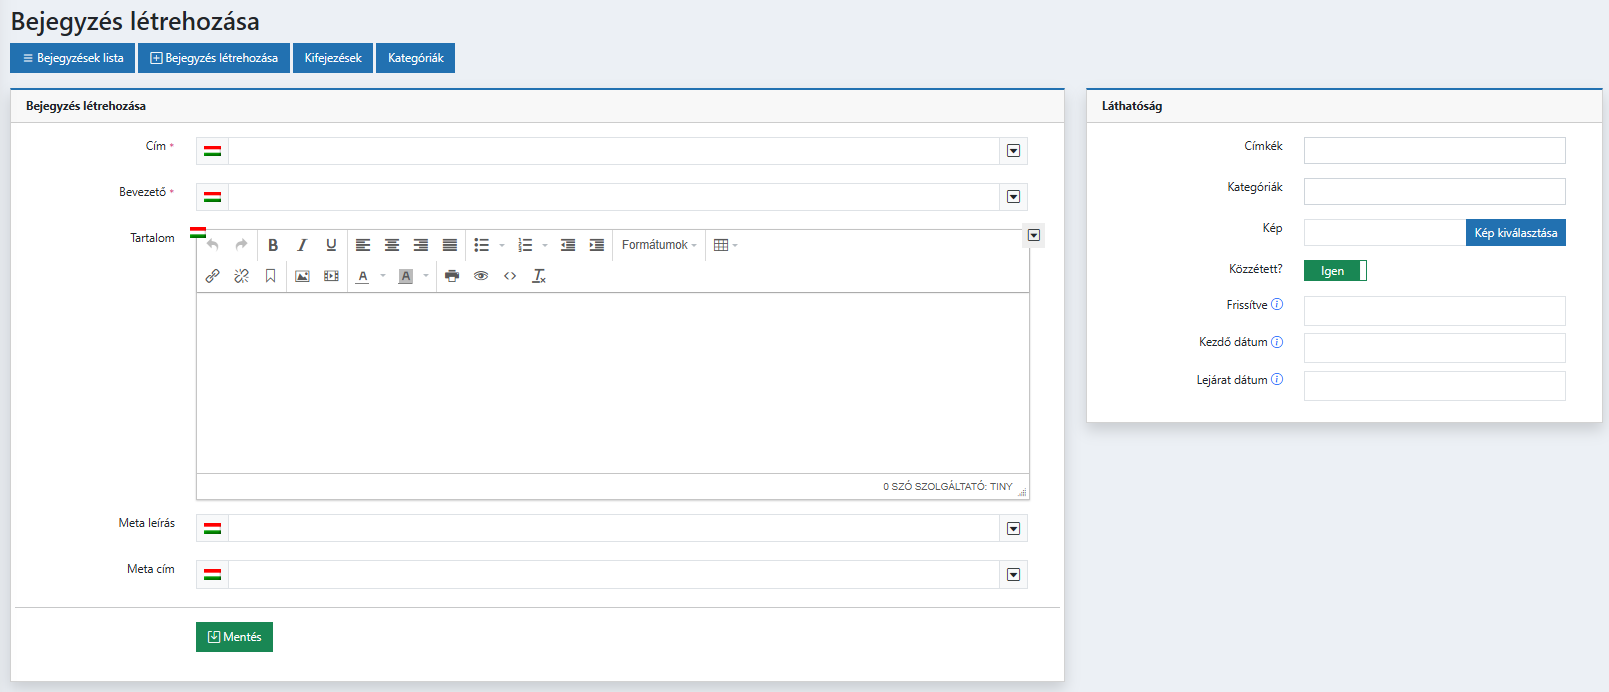Viewport: 1609px width, 692px height.
Task: Open the Formátumok dropdown
Action: click(659, 245)
